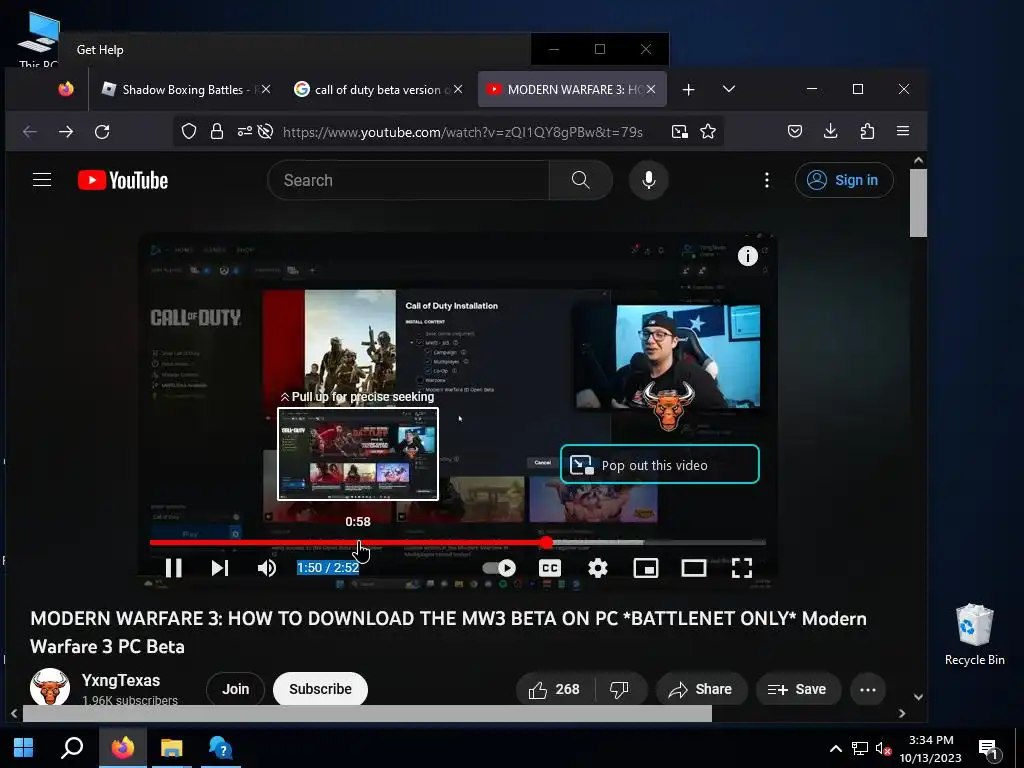1024x768 pixels.
Task: Enter full screen mode
Action: (742, 568)
